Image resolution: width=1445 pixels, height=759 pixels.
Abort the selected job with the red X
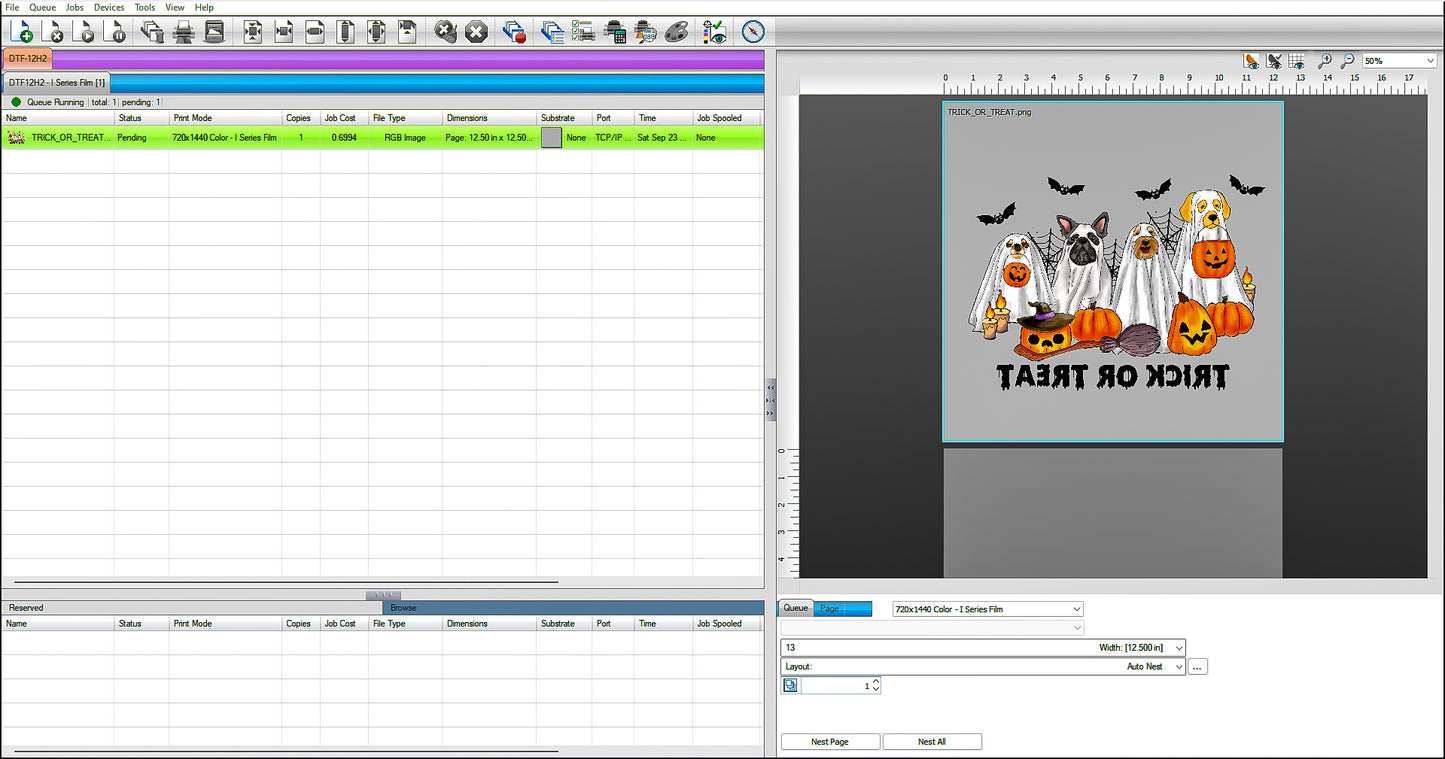476,31
